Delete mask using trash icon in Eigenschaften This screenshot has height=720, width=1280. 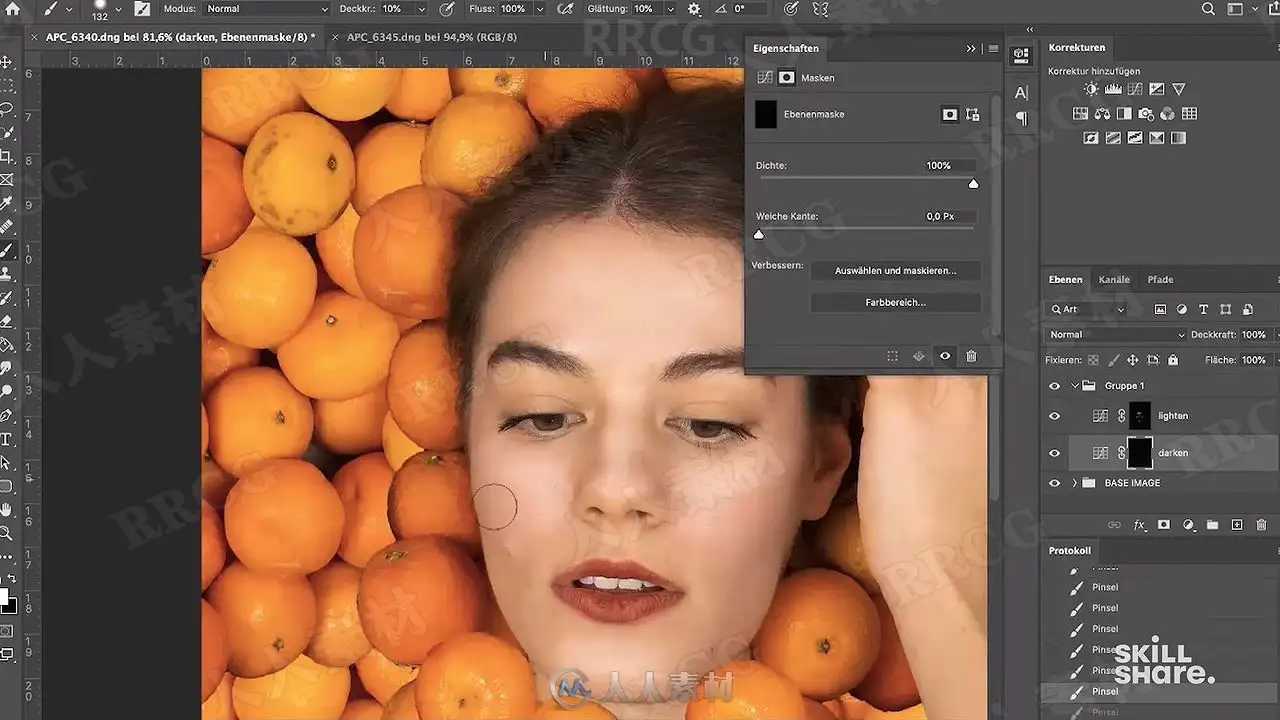(x=971, y=356)
